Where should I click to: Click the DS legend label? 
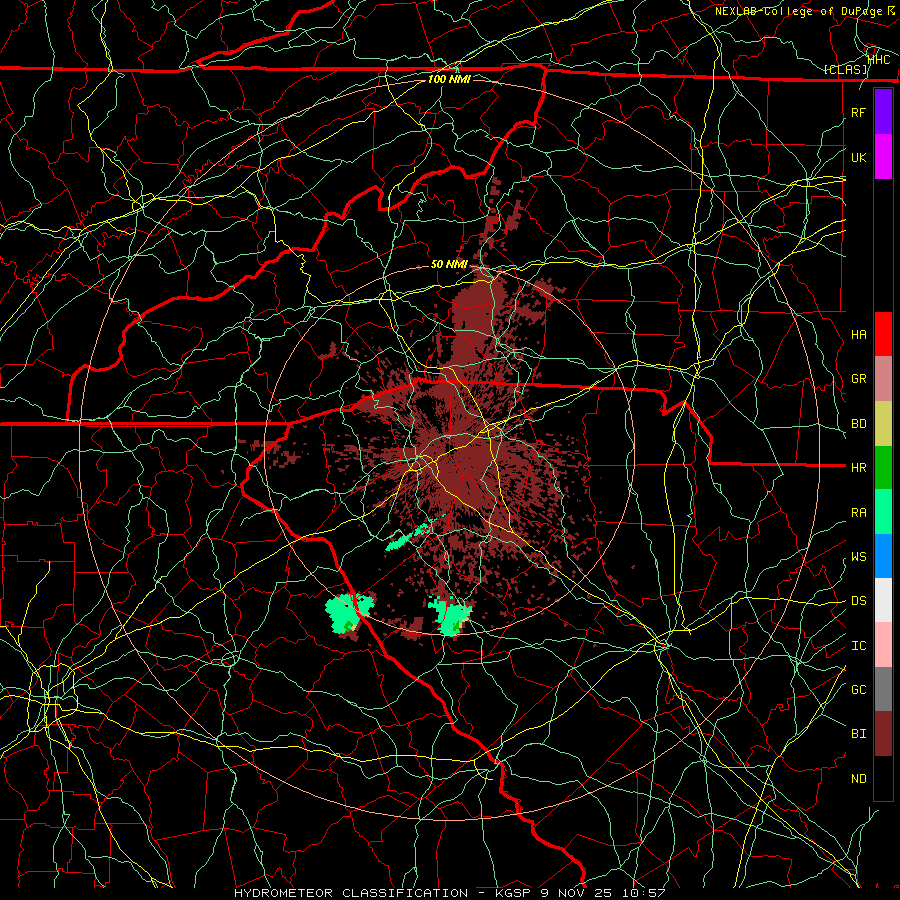[x=859, y=601]
